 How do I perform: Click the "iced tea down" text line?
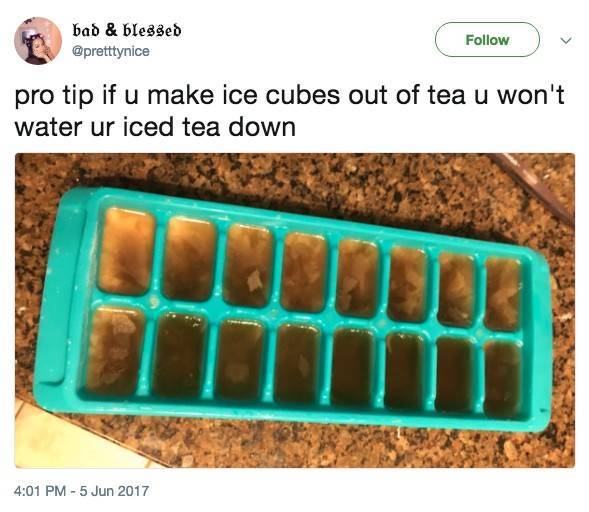208,127
